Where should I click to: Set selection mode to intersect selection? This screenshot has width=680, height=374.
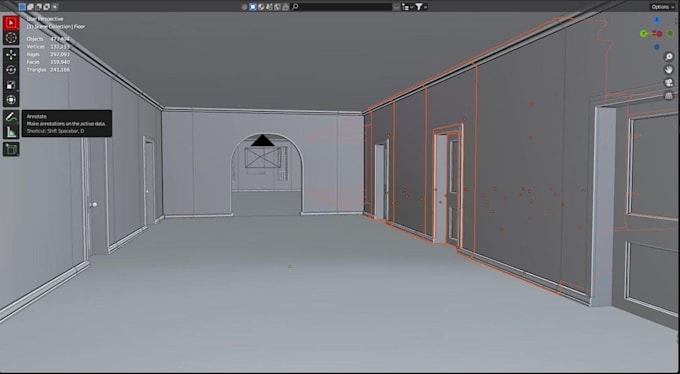(x=55, y=7)
